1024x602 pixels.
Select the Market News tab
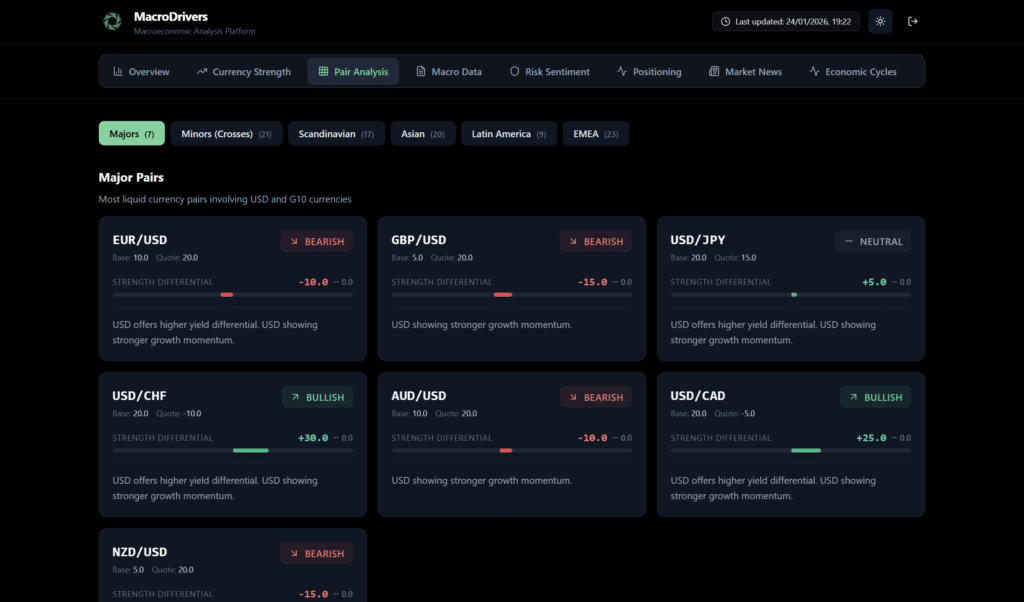pos(745,72)
